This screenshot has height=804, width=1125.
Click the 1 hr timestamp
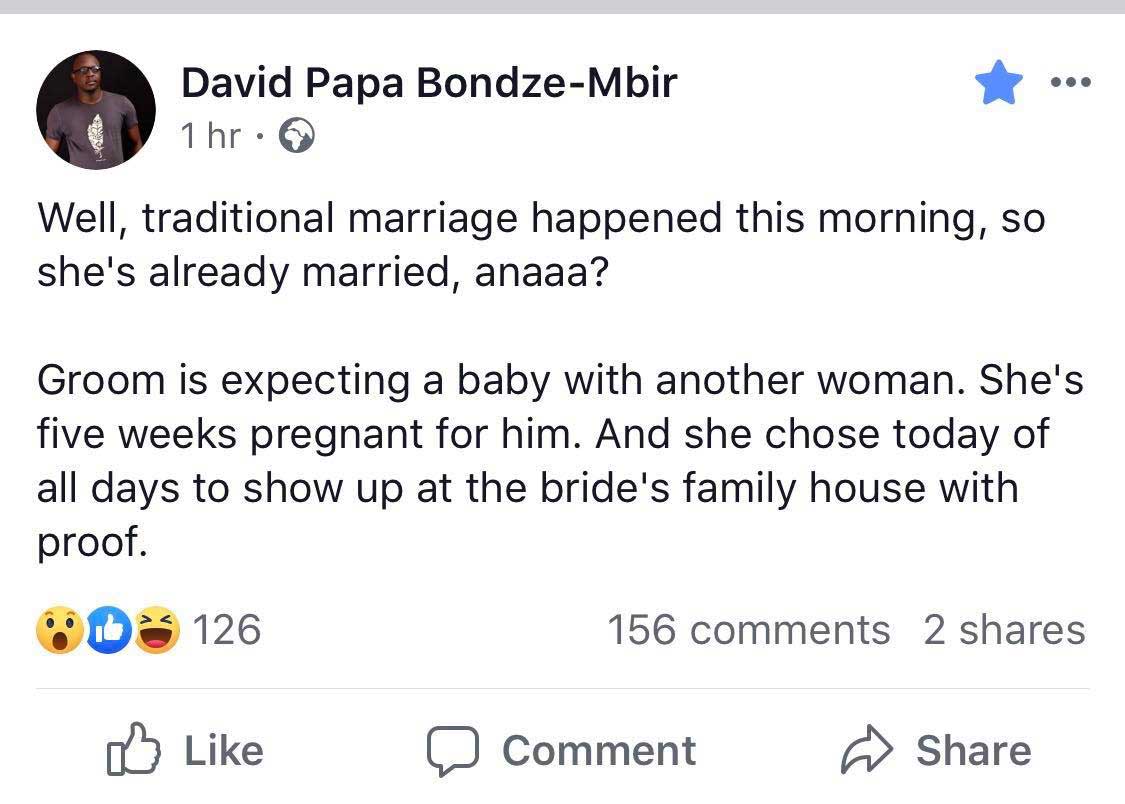point(210,136)
